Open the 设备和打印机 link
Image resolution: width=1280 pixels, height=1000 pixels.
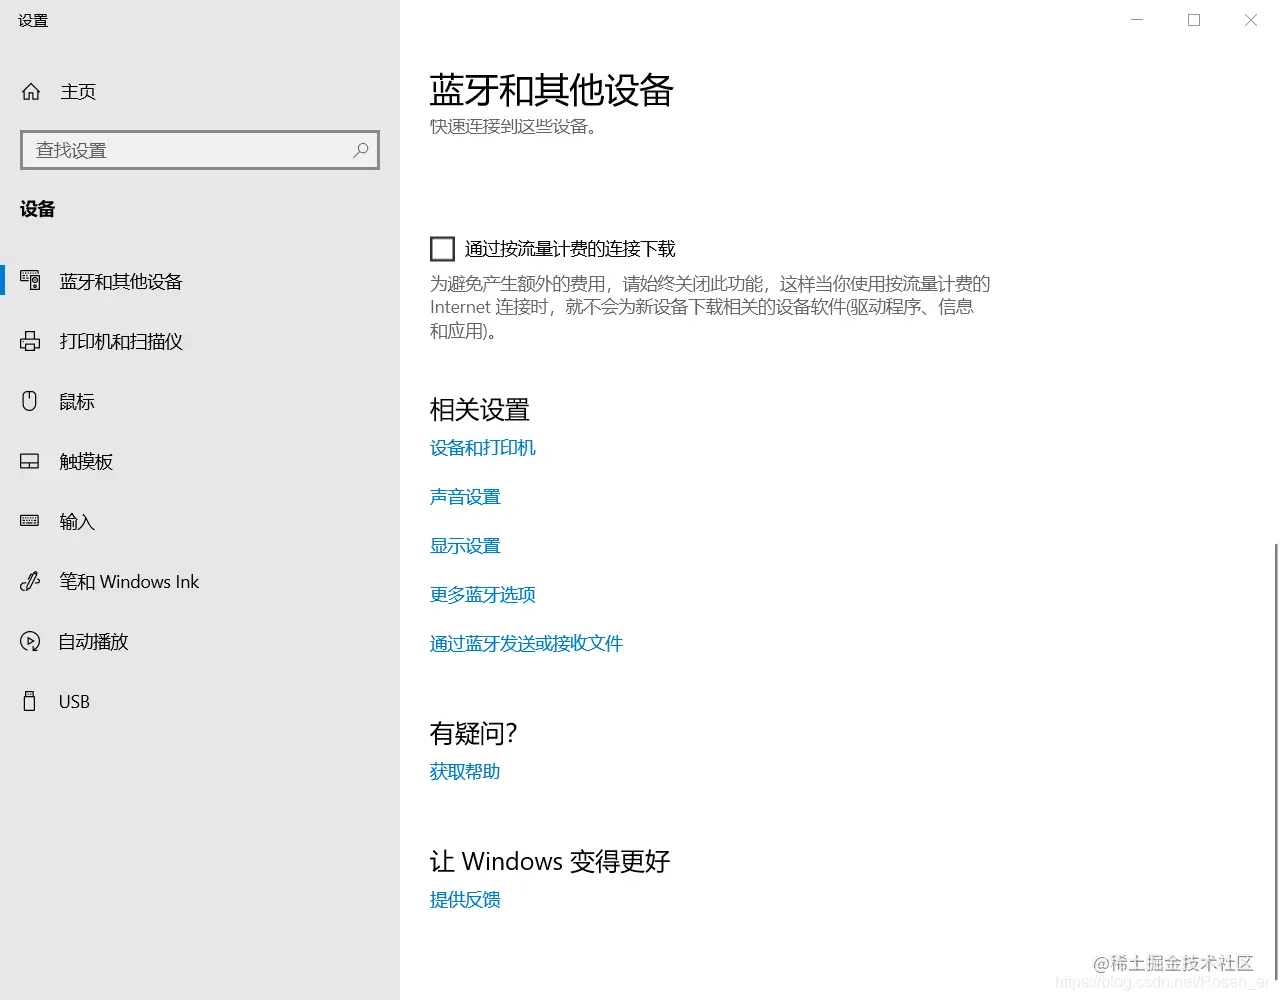point(483,447)
